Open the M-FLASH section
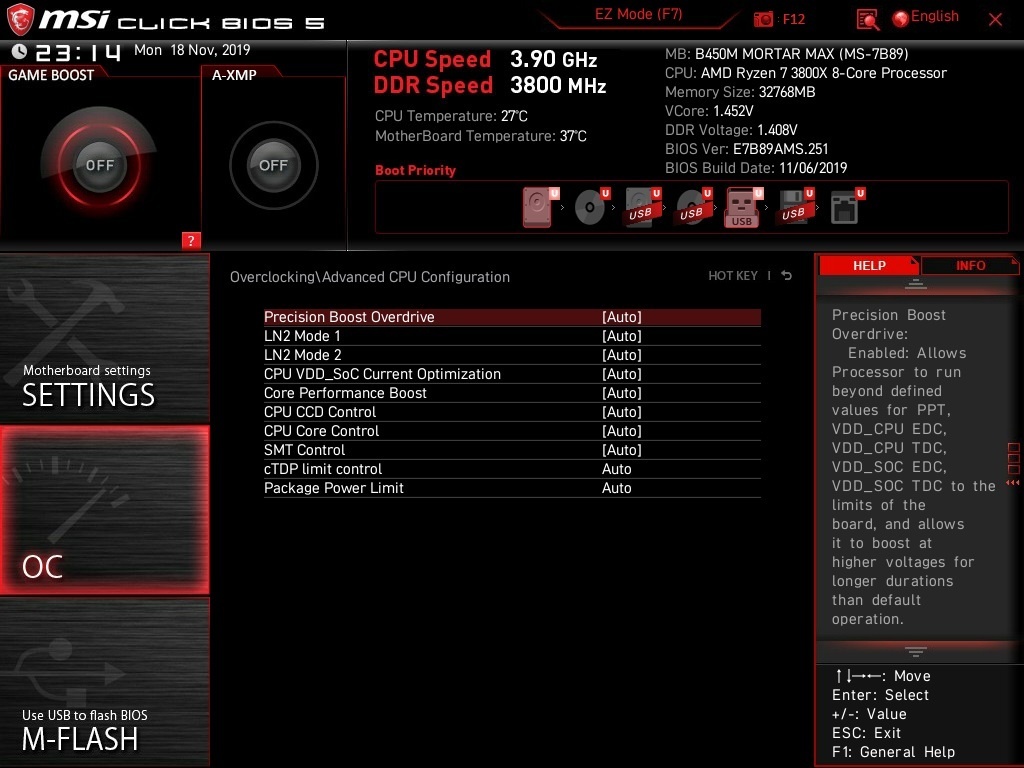The height and width of the screenshot is (768, 1024). [x=104, y=682]
